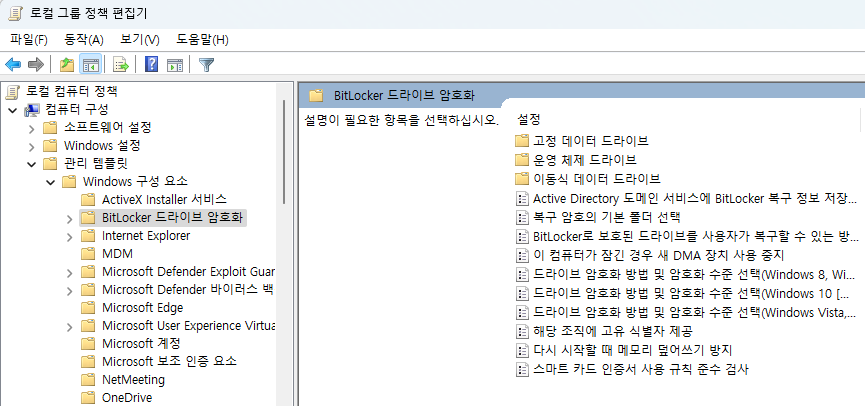Go forward with the gray right arrow

pyautogui.click(x=35, y=65)
